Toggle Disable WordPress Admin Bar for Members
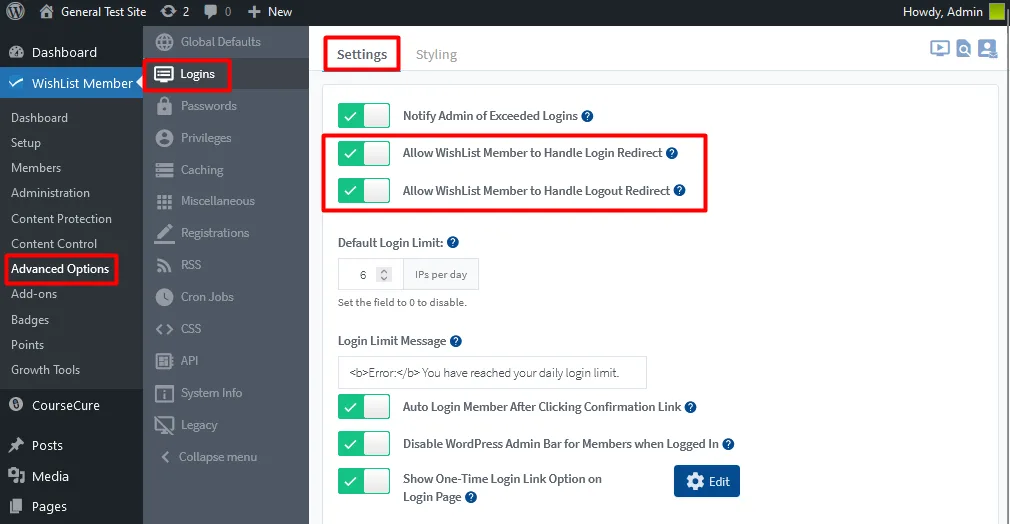The width and height of the screenshot is (1010, 524). point(364,443)
